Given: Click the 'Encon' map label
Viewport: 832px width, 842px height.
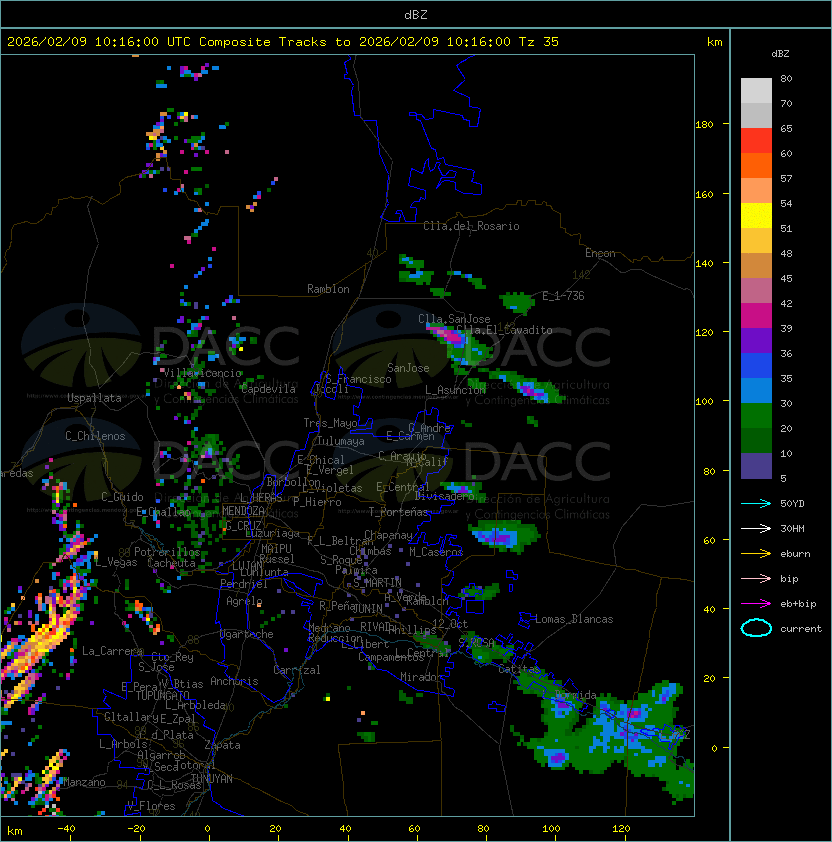Looking at the screenshot, I should click(600, 253).
